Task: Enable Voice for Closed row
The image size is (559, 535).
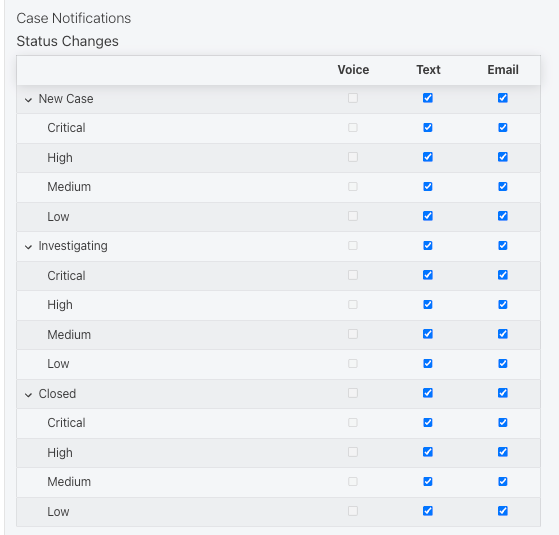Action: click(353, 393)
